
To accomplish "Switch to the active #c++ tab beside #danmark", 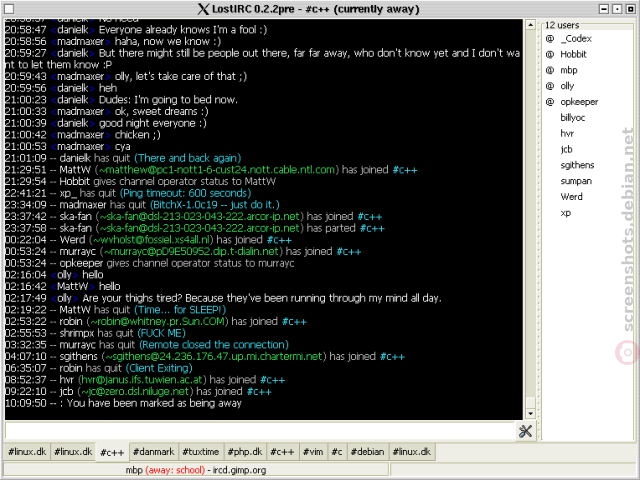I will (112, 452).
